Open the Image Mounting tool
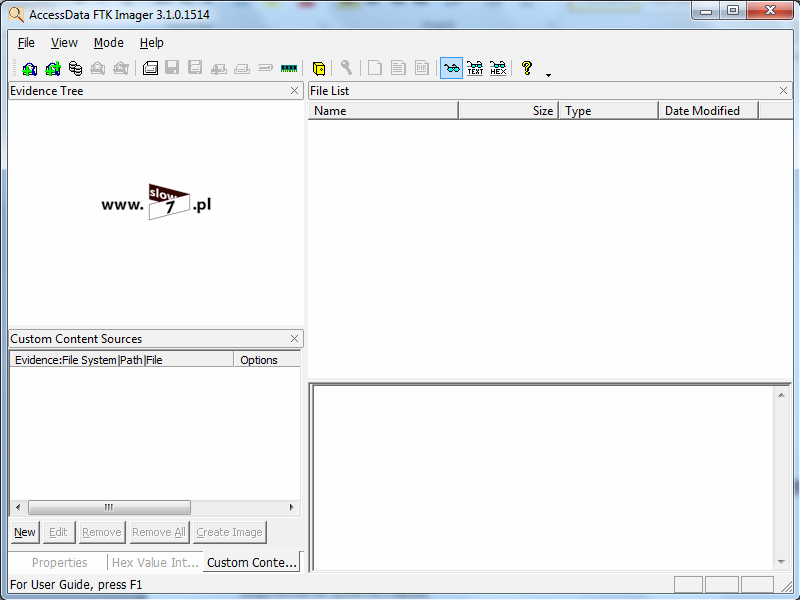 [75, 68]
